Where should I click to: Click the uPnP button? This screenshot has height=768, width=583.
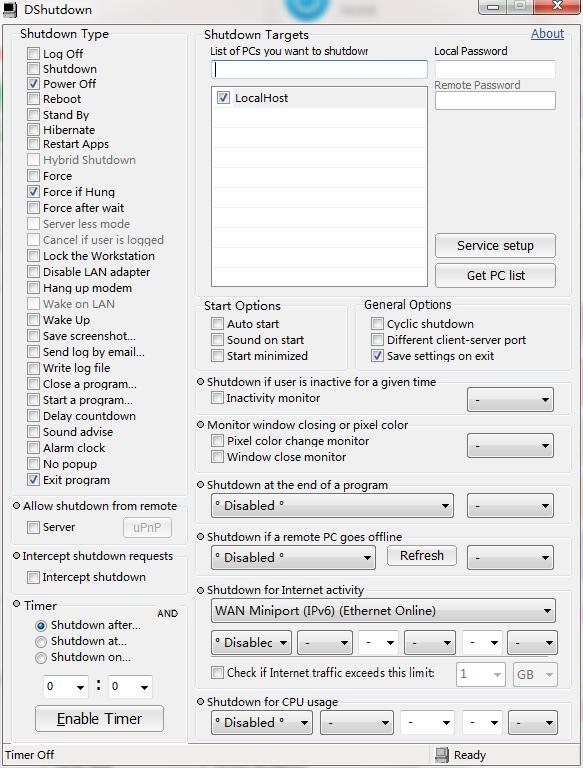147,528
